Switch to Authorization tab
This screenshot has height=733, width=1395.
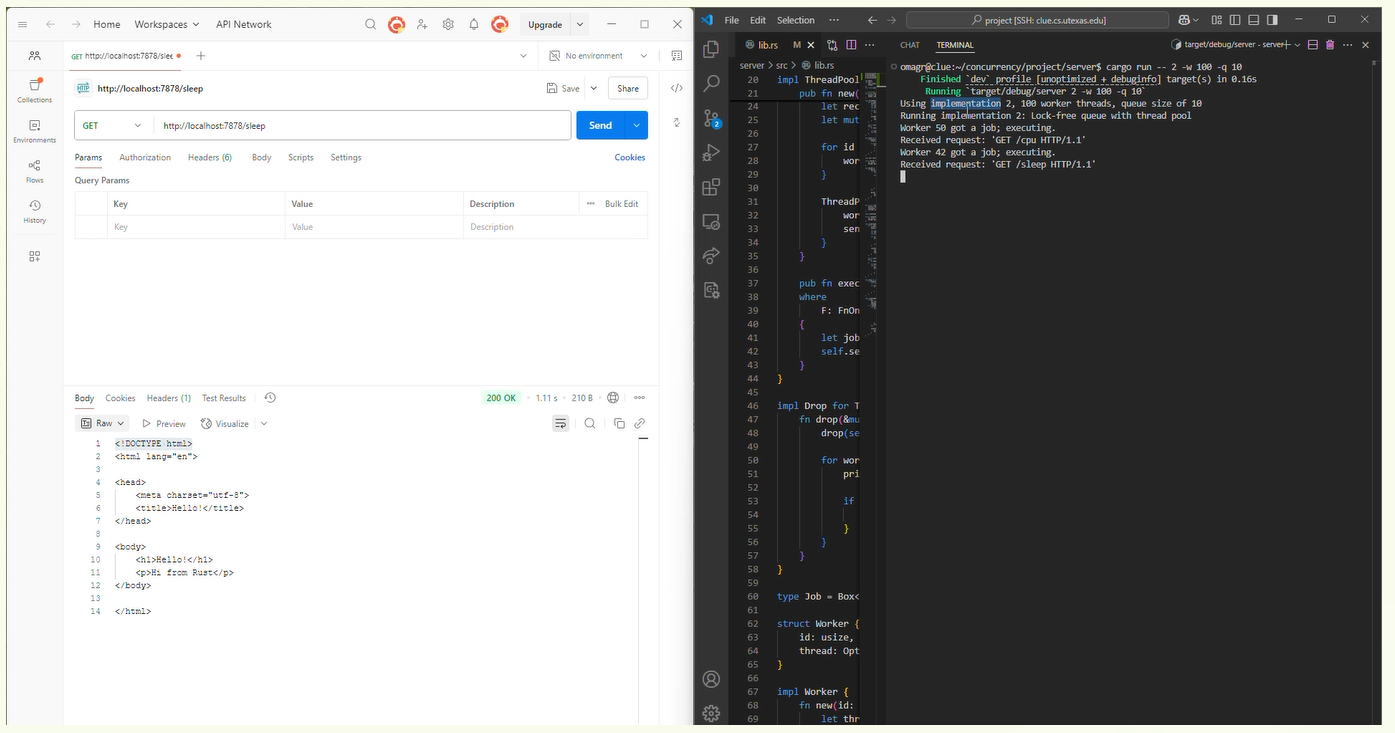145,157
